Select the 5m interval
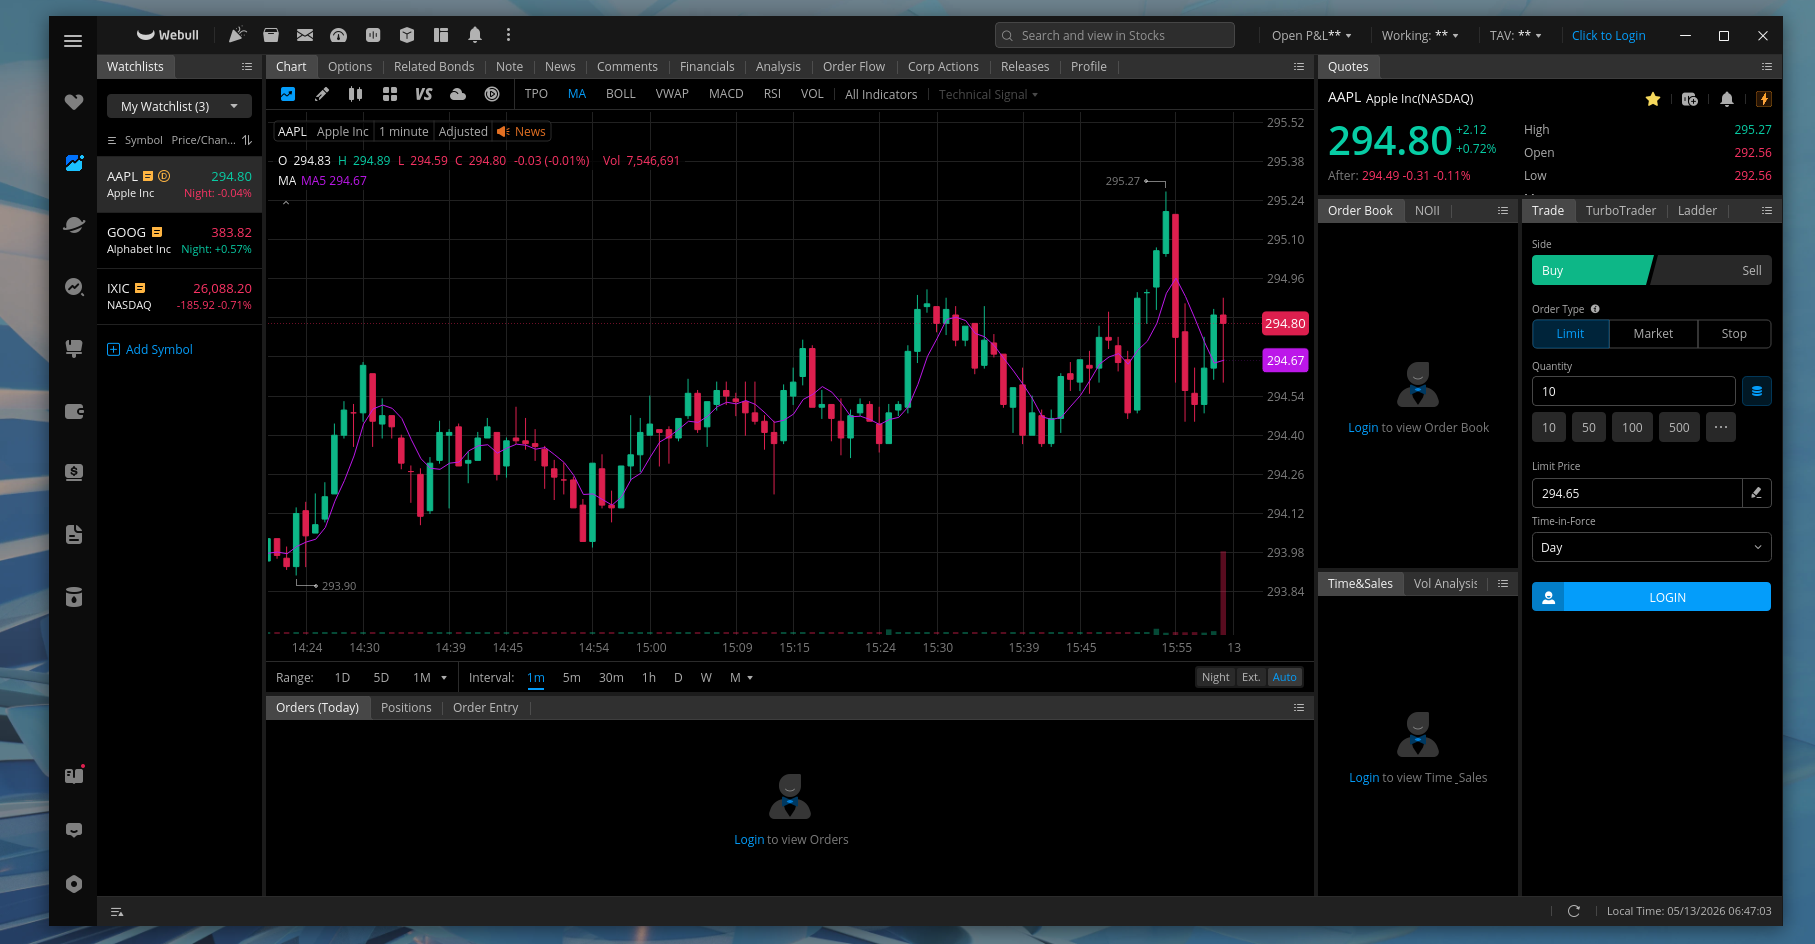Image resolution: width=1815 pixels, height=944 pixels. 572,678
